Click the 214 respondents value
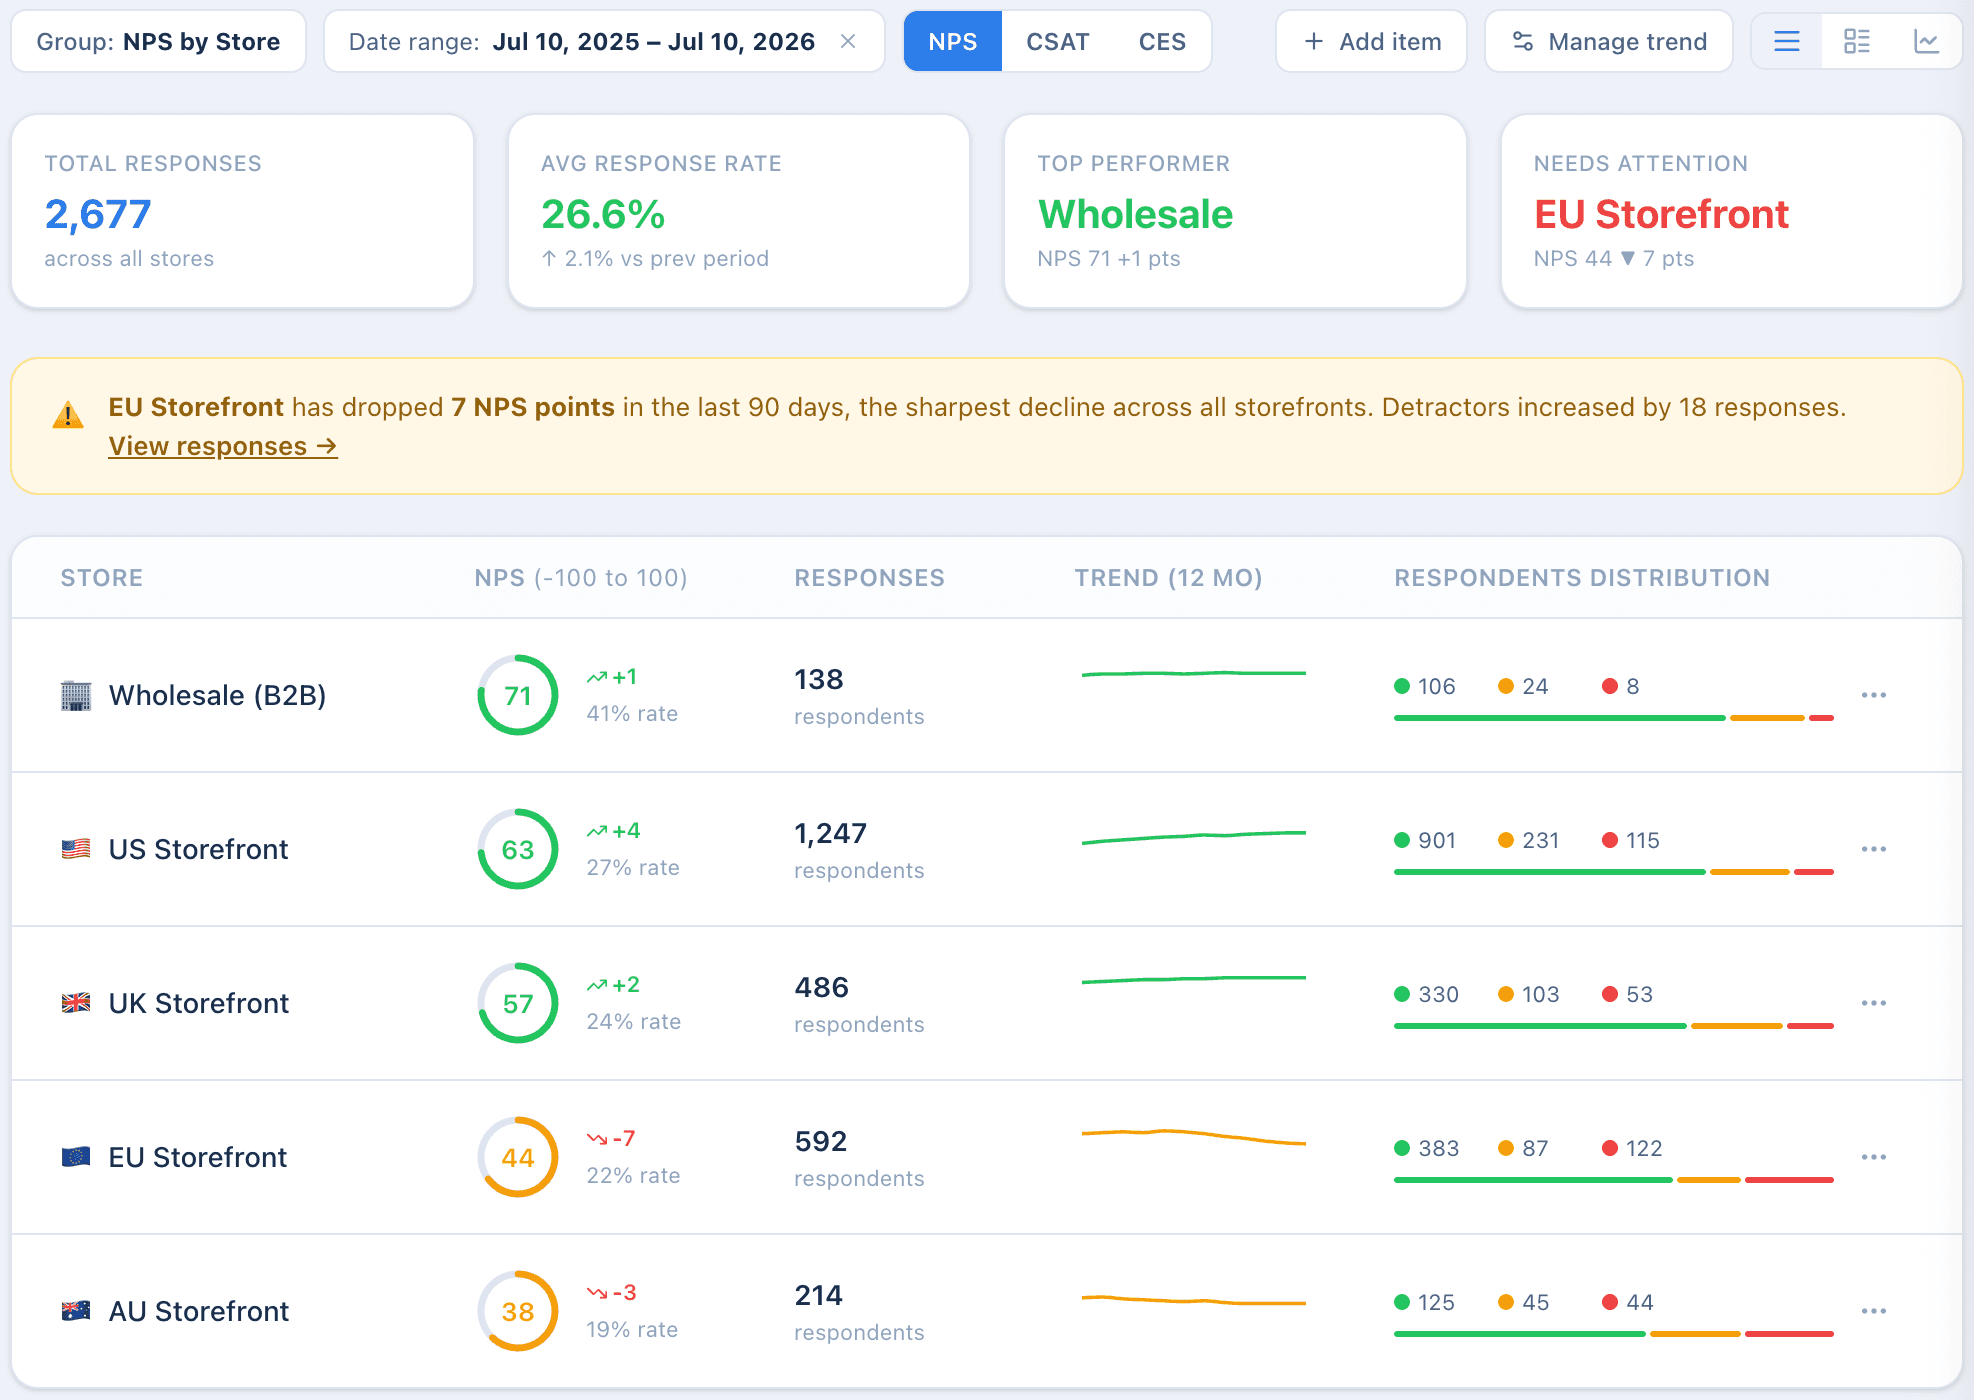The width and height of the screenshot is (1974, 1400). (819, 1295)
